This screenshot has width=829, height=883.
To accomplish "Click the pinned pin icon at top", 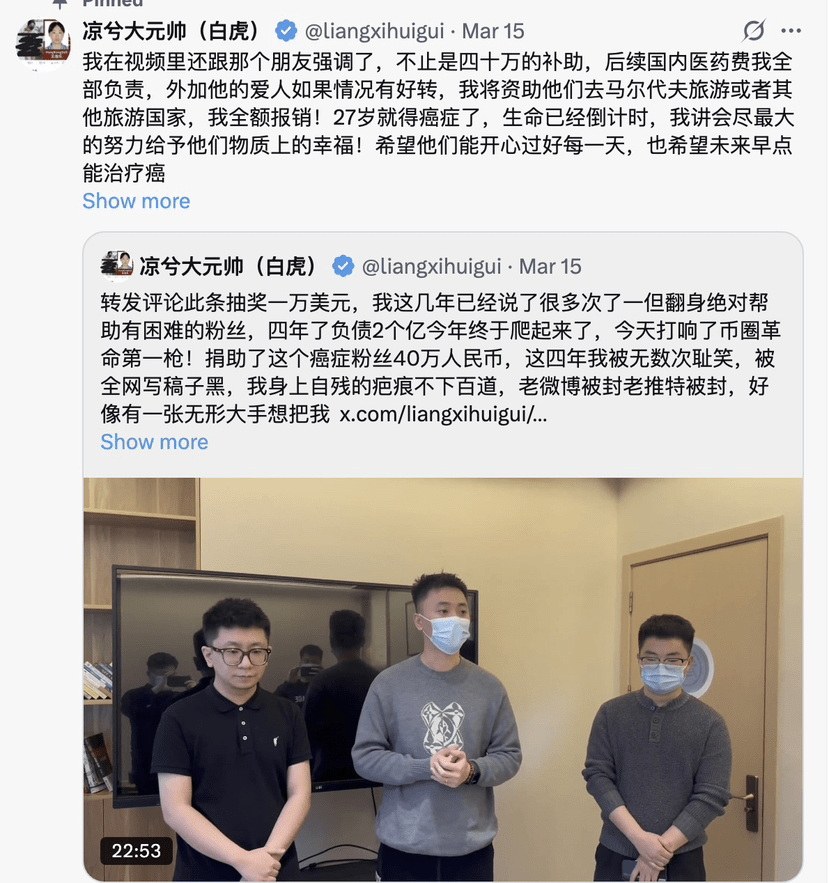I will click(x=59, y=3).
